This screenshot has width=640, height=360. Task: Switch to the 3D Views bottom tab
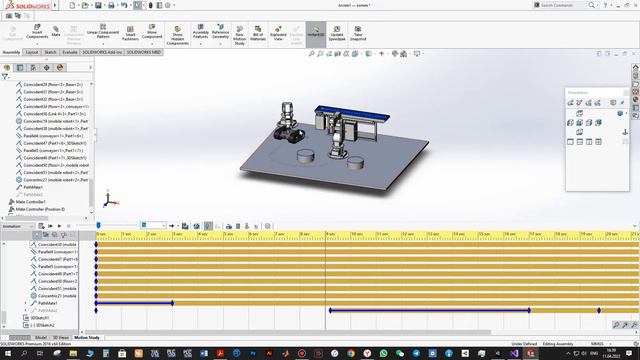[61, 338]
